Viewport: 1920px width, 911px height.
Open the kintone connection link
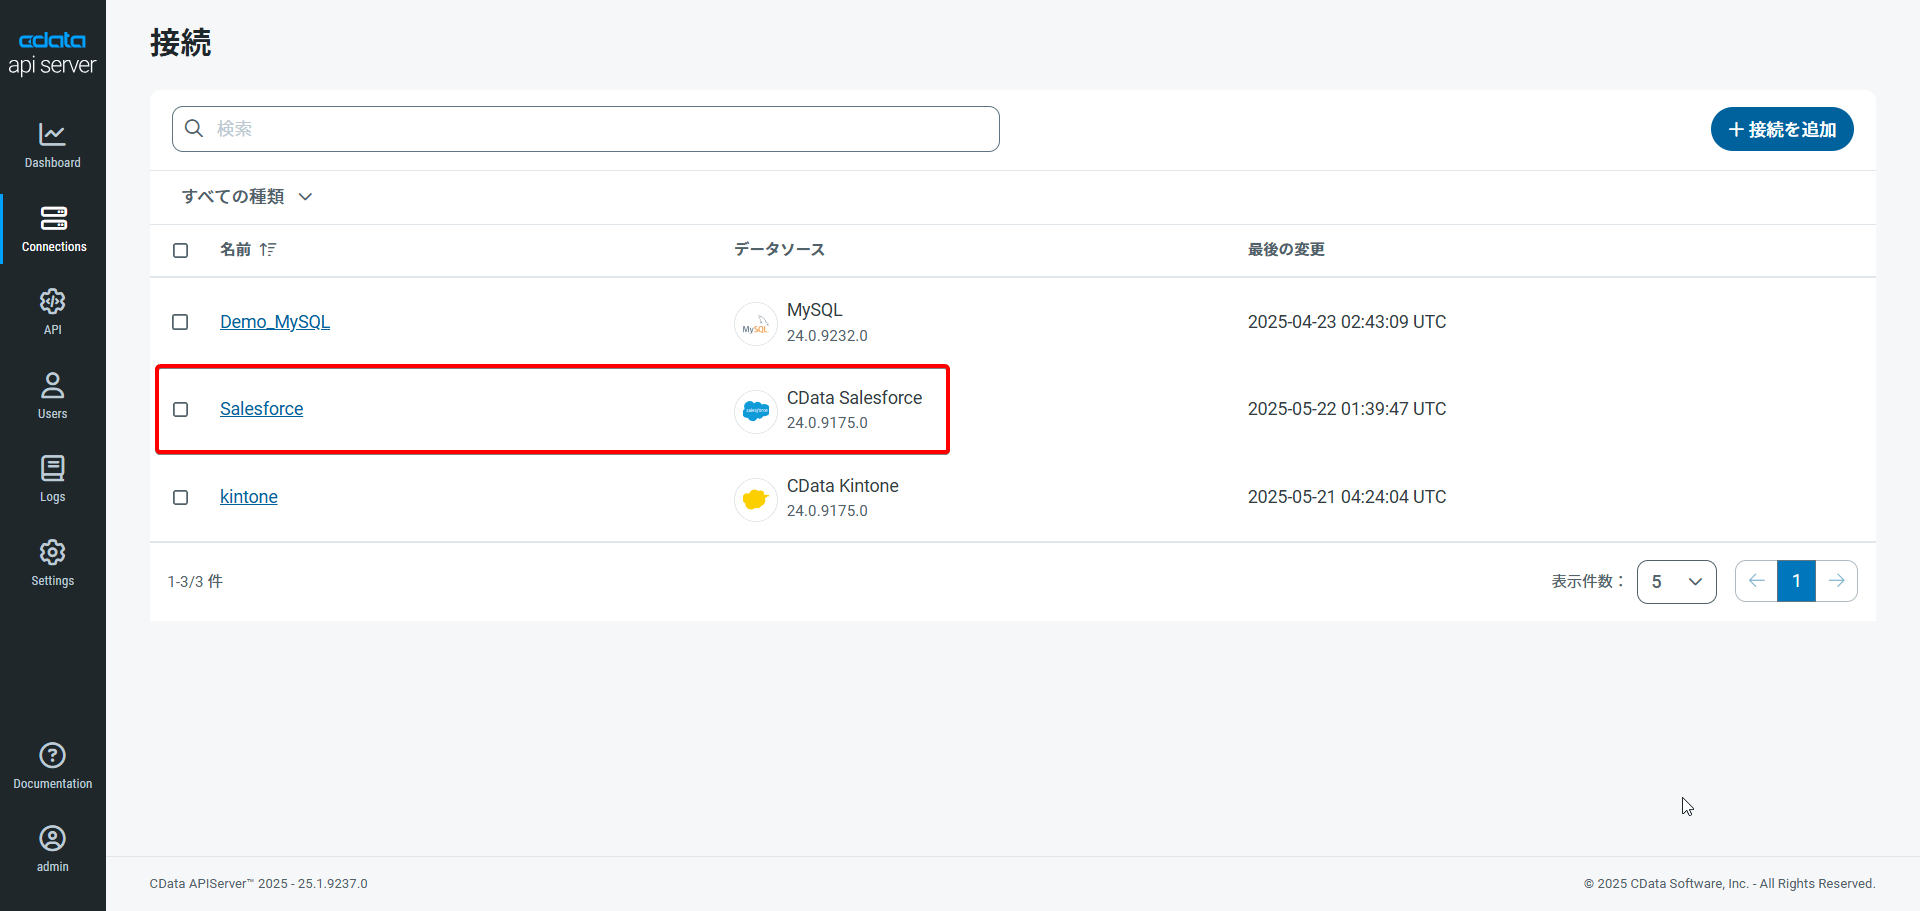tap(249, 497)
